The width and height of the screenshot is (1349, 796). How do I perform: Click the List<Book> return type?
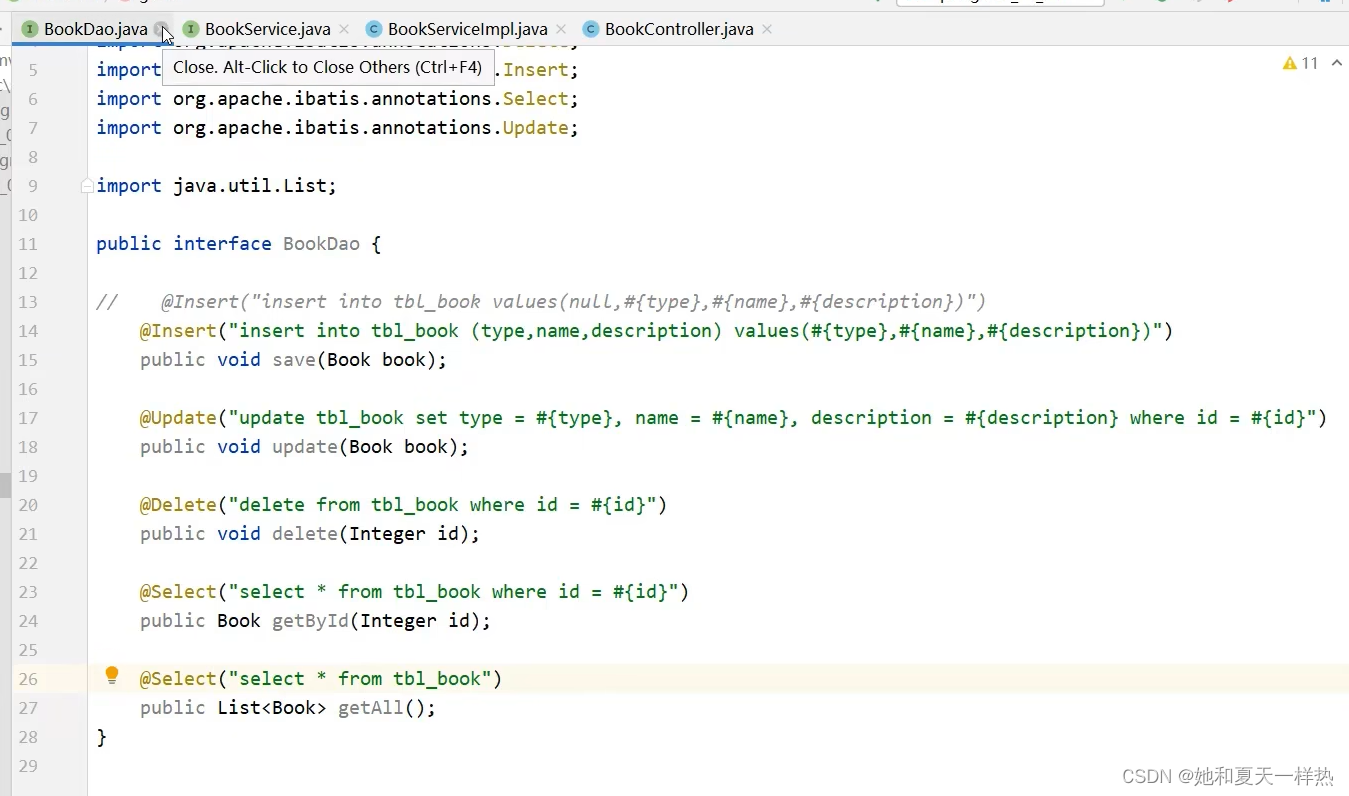pos(272,708)
